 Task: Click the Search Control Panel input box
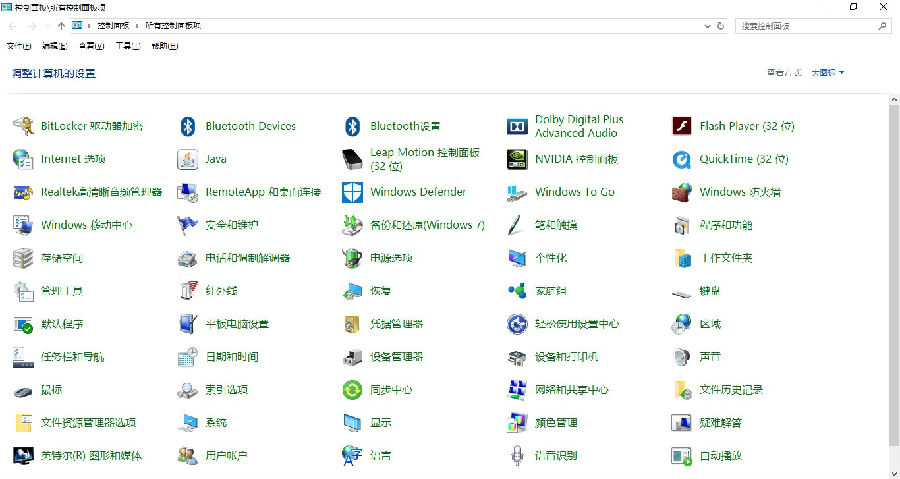[805, 25]
